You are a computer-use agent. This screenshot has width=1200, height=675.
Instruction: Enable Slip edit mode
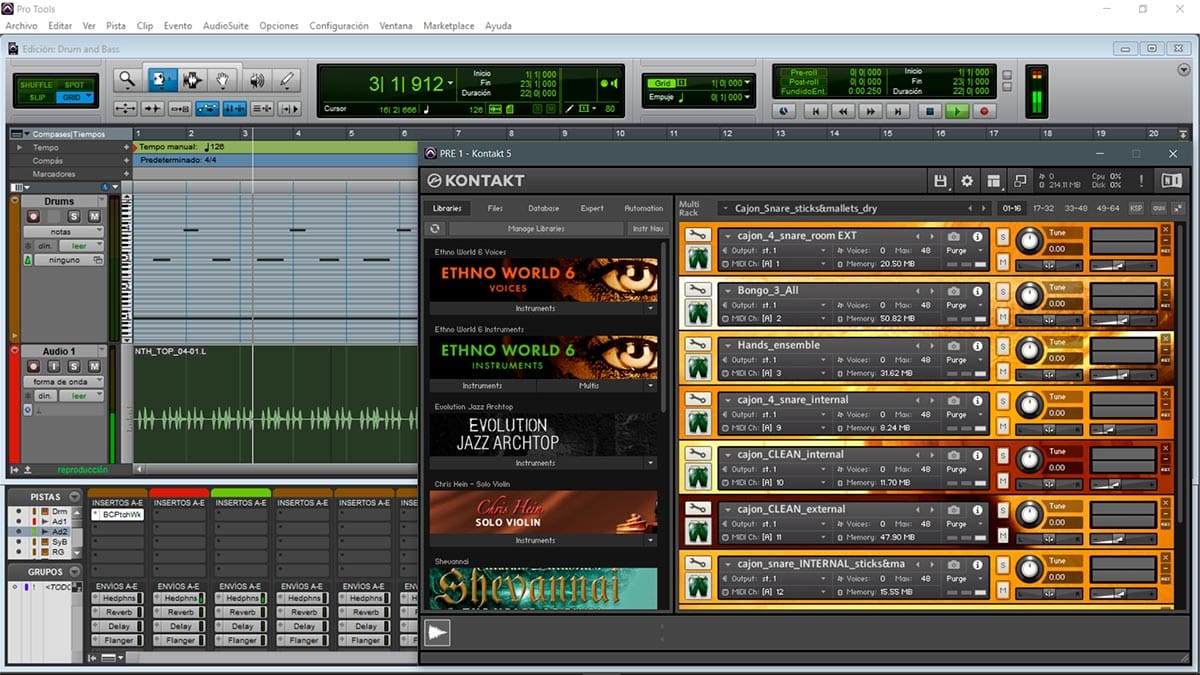37,97
